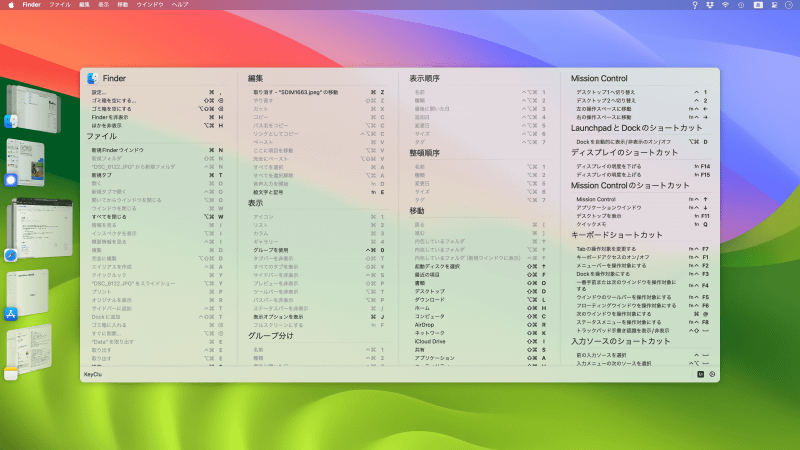Open the 編集 menu in menu bar

(84, 5)
